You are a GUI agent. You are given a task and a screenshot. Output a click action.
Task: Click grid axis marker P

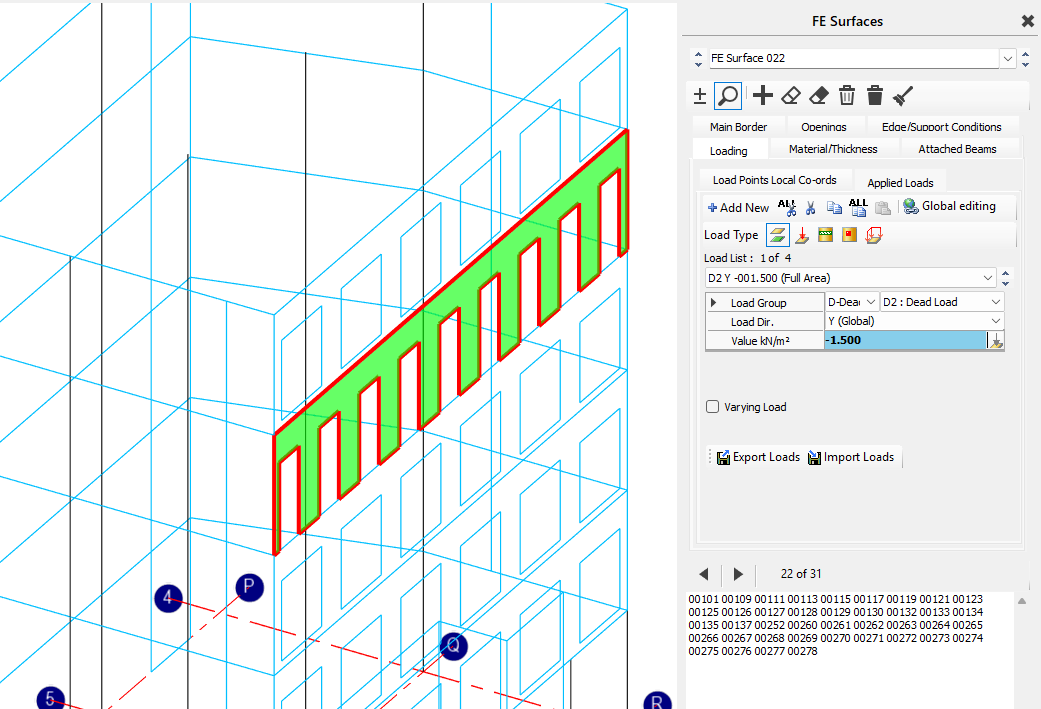coord(249,588)
